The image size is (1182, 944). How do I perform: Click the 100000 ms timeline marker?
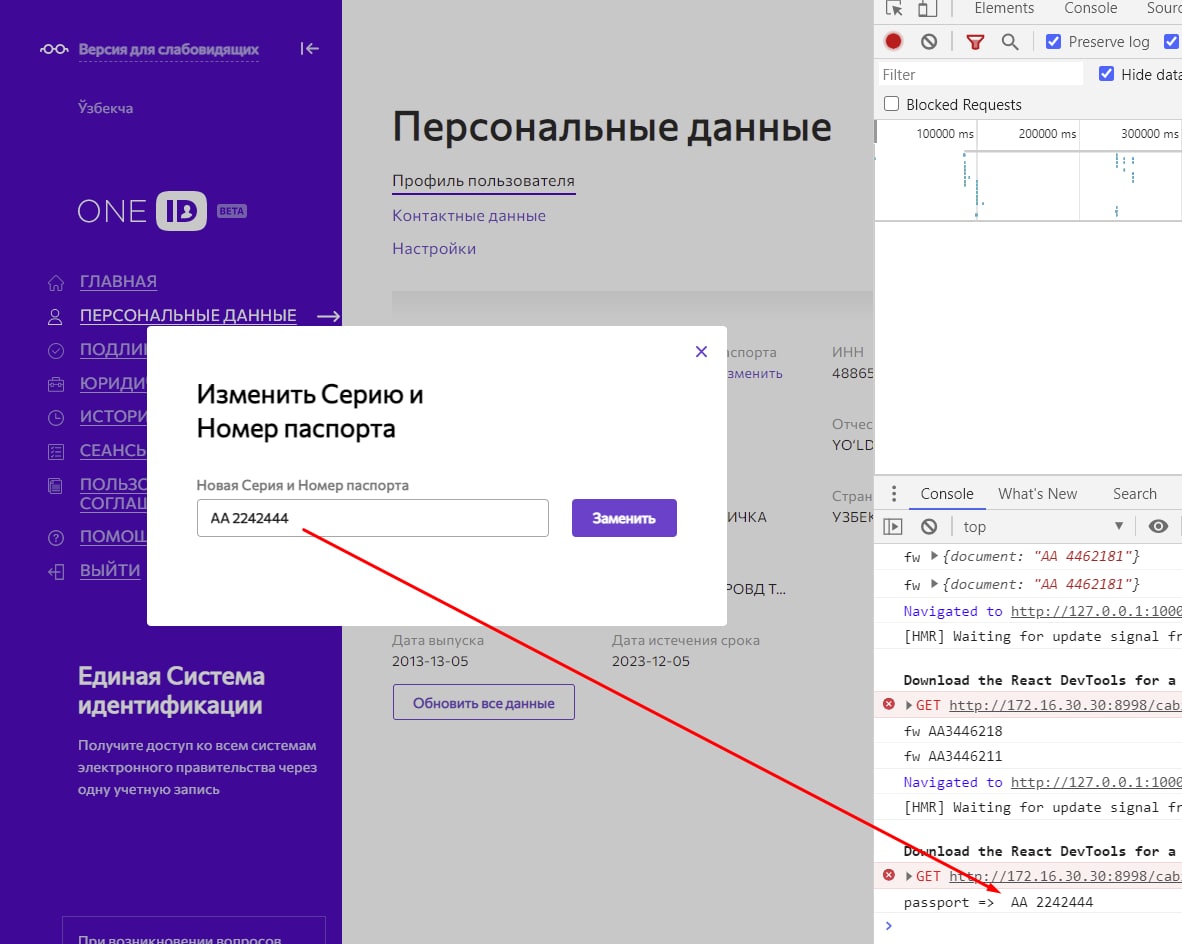click(x=945, y=134)
